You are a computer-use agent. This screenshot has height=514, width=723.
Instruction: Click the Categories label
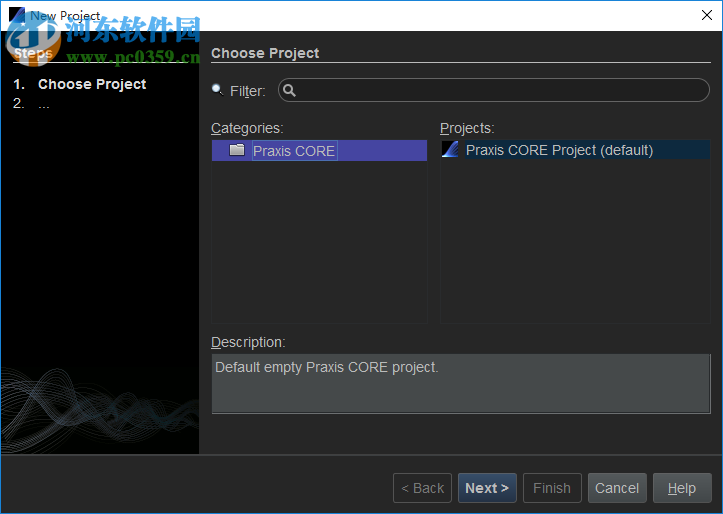pyautogui.click(x=247, y=128)
